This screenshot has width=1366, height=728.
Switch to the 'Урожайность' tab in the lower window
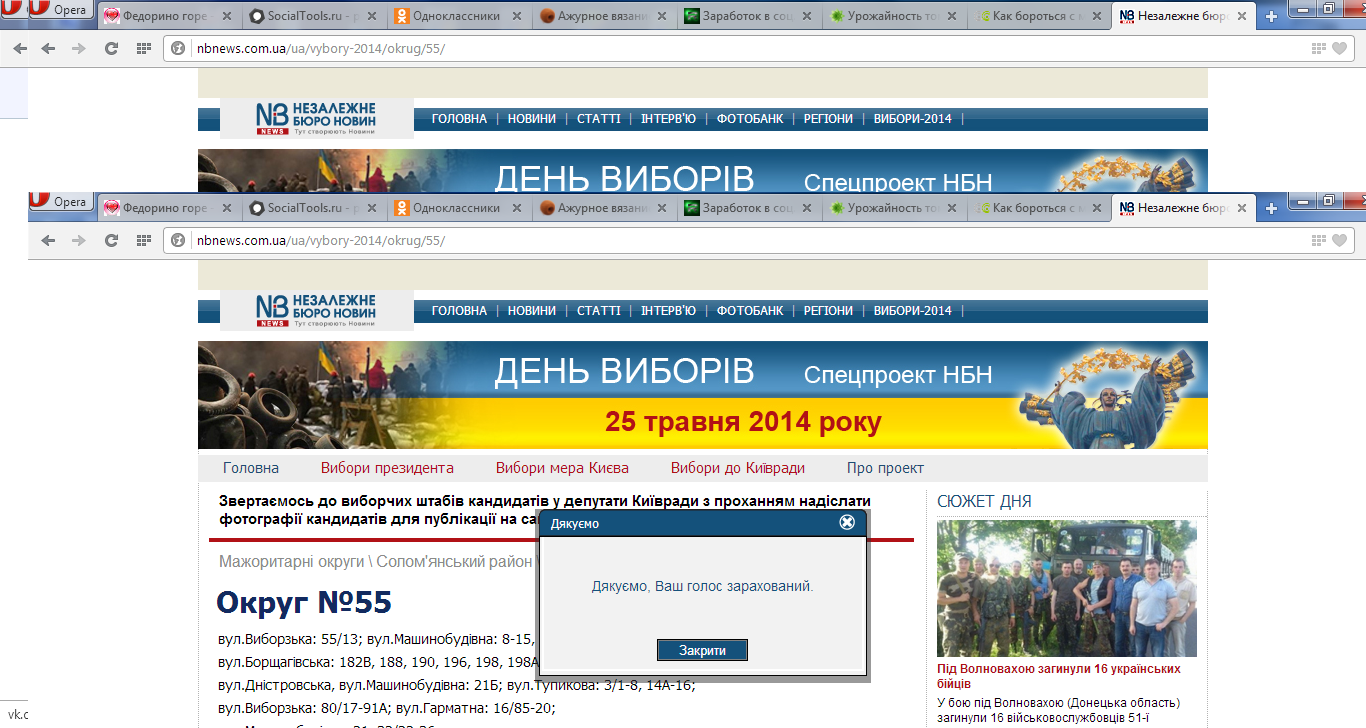tap(892, 209)
